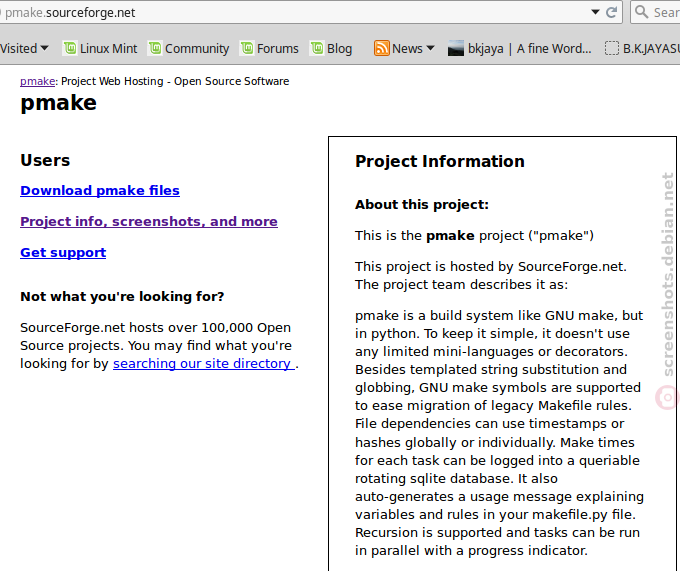Open the Community bookmark
Image resolution: width=680 pixels, height=571 pixels.
[189, 48]
